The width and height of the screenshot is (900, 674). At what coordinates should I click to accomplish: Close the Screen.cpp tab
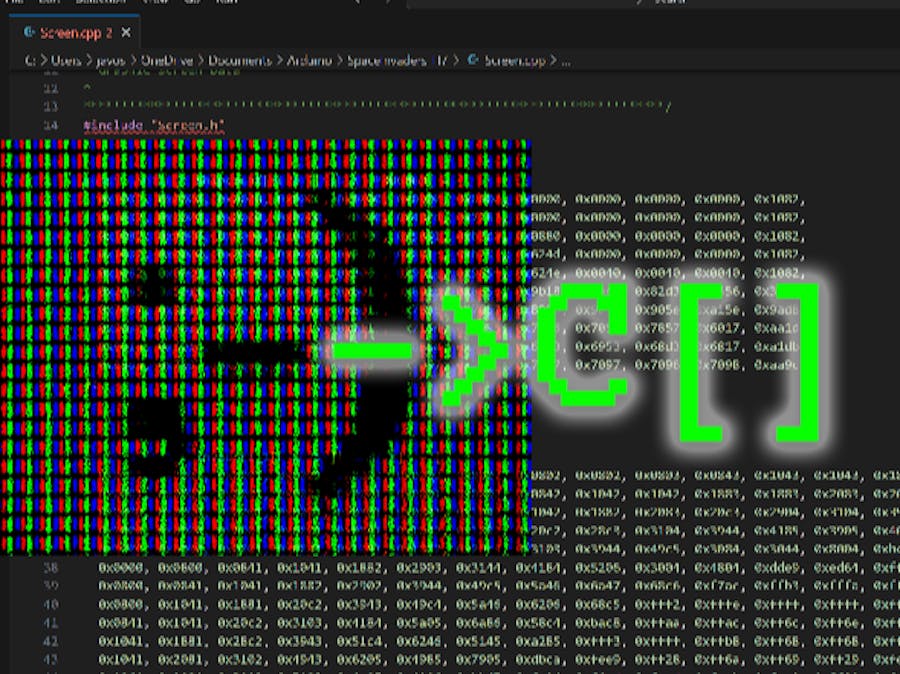click(126, 33)
